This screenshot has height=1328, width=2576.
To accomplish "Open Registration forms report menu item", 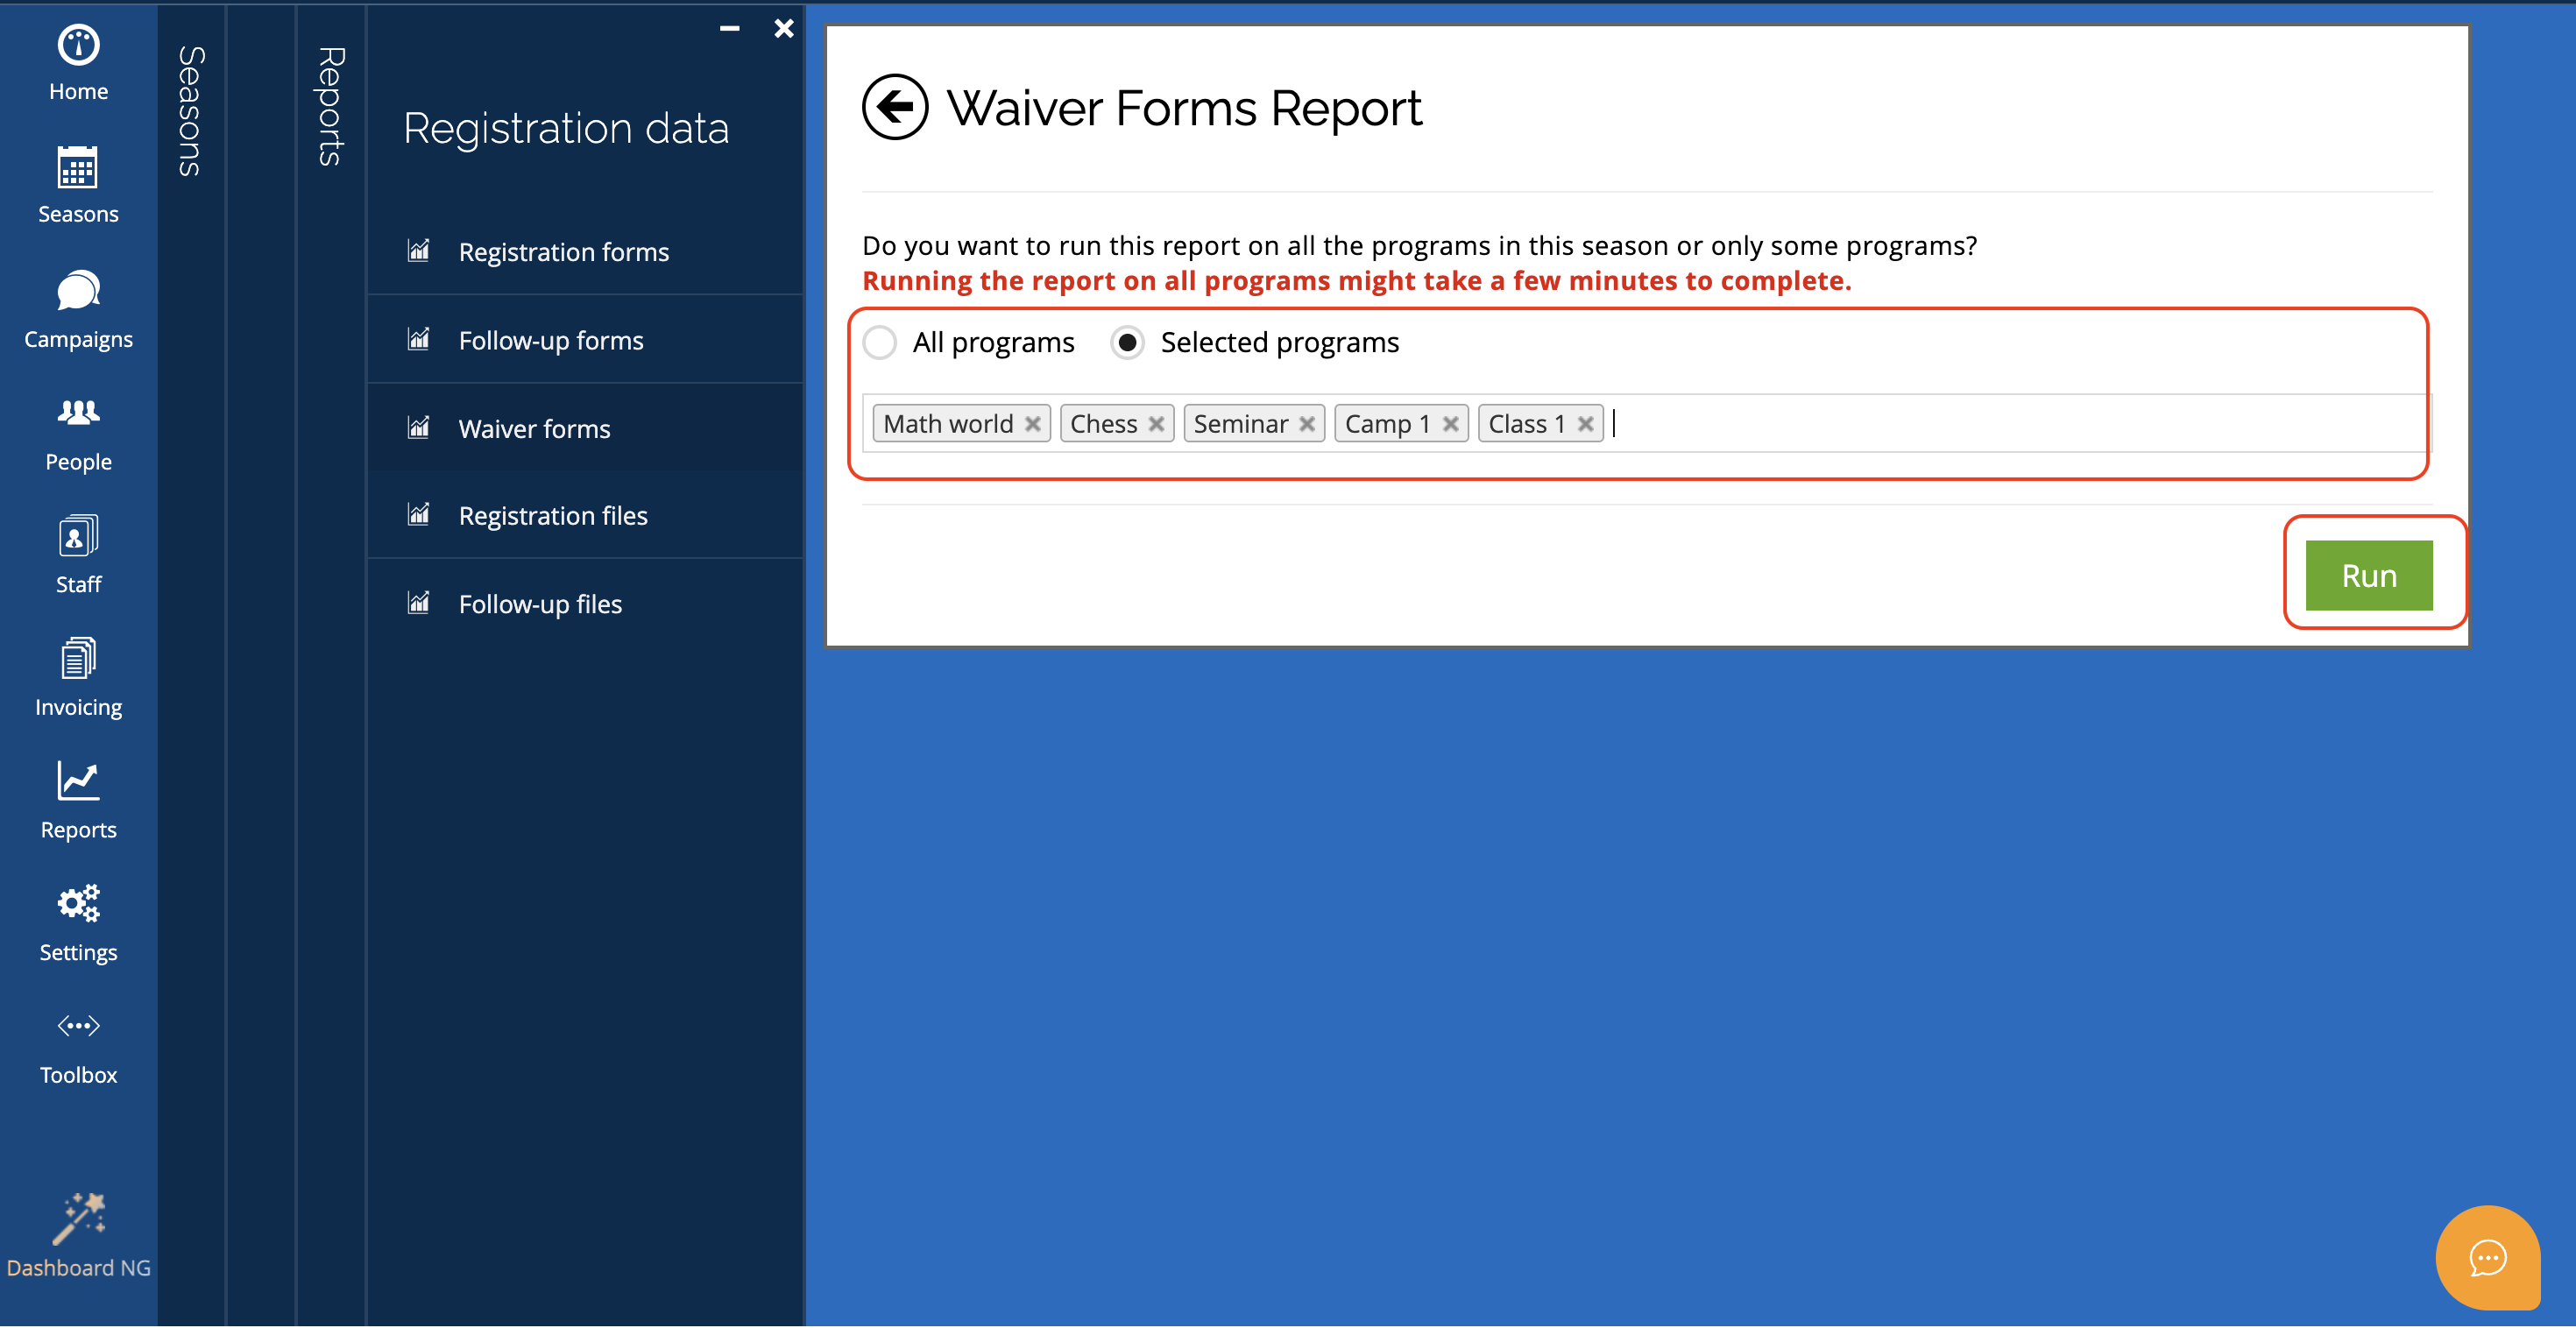I will [x=563, y=252].
